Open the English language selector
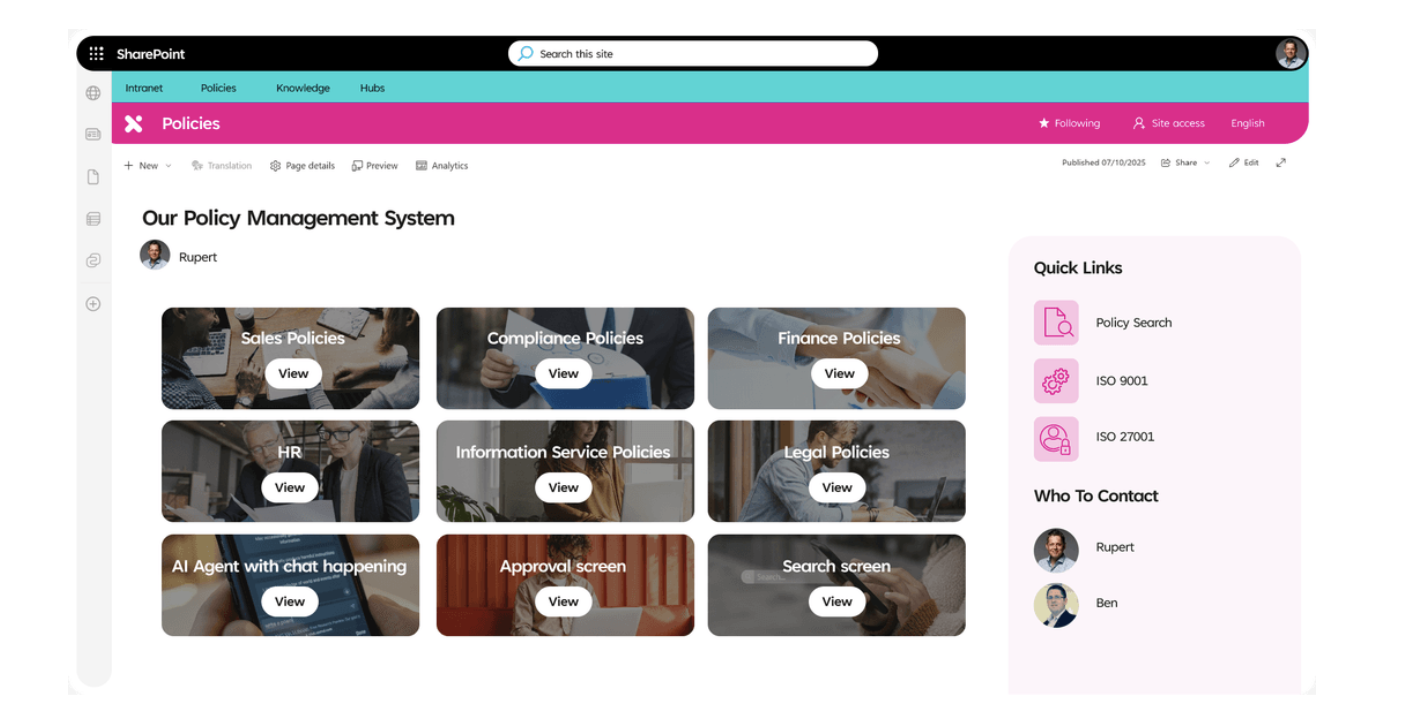Image resolution: width=1412 pixels, height=714 pixels. (x=1247, y=123)
